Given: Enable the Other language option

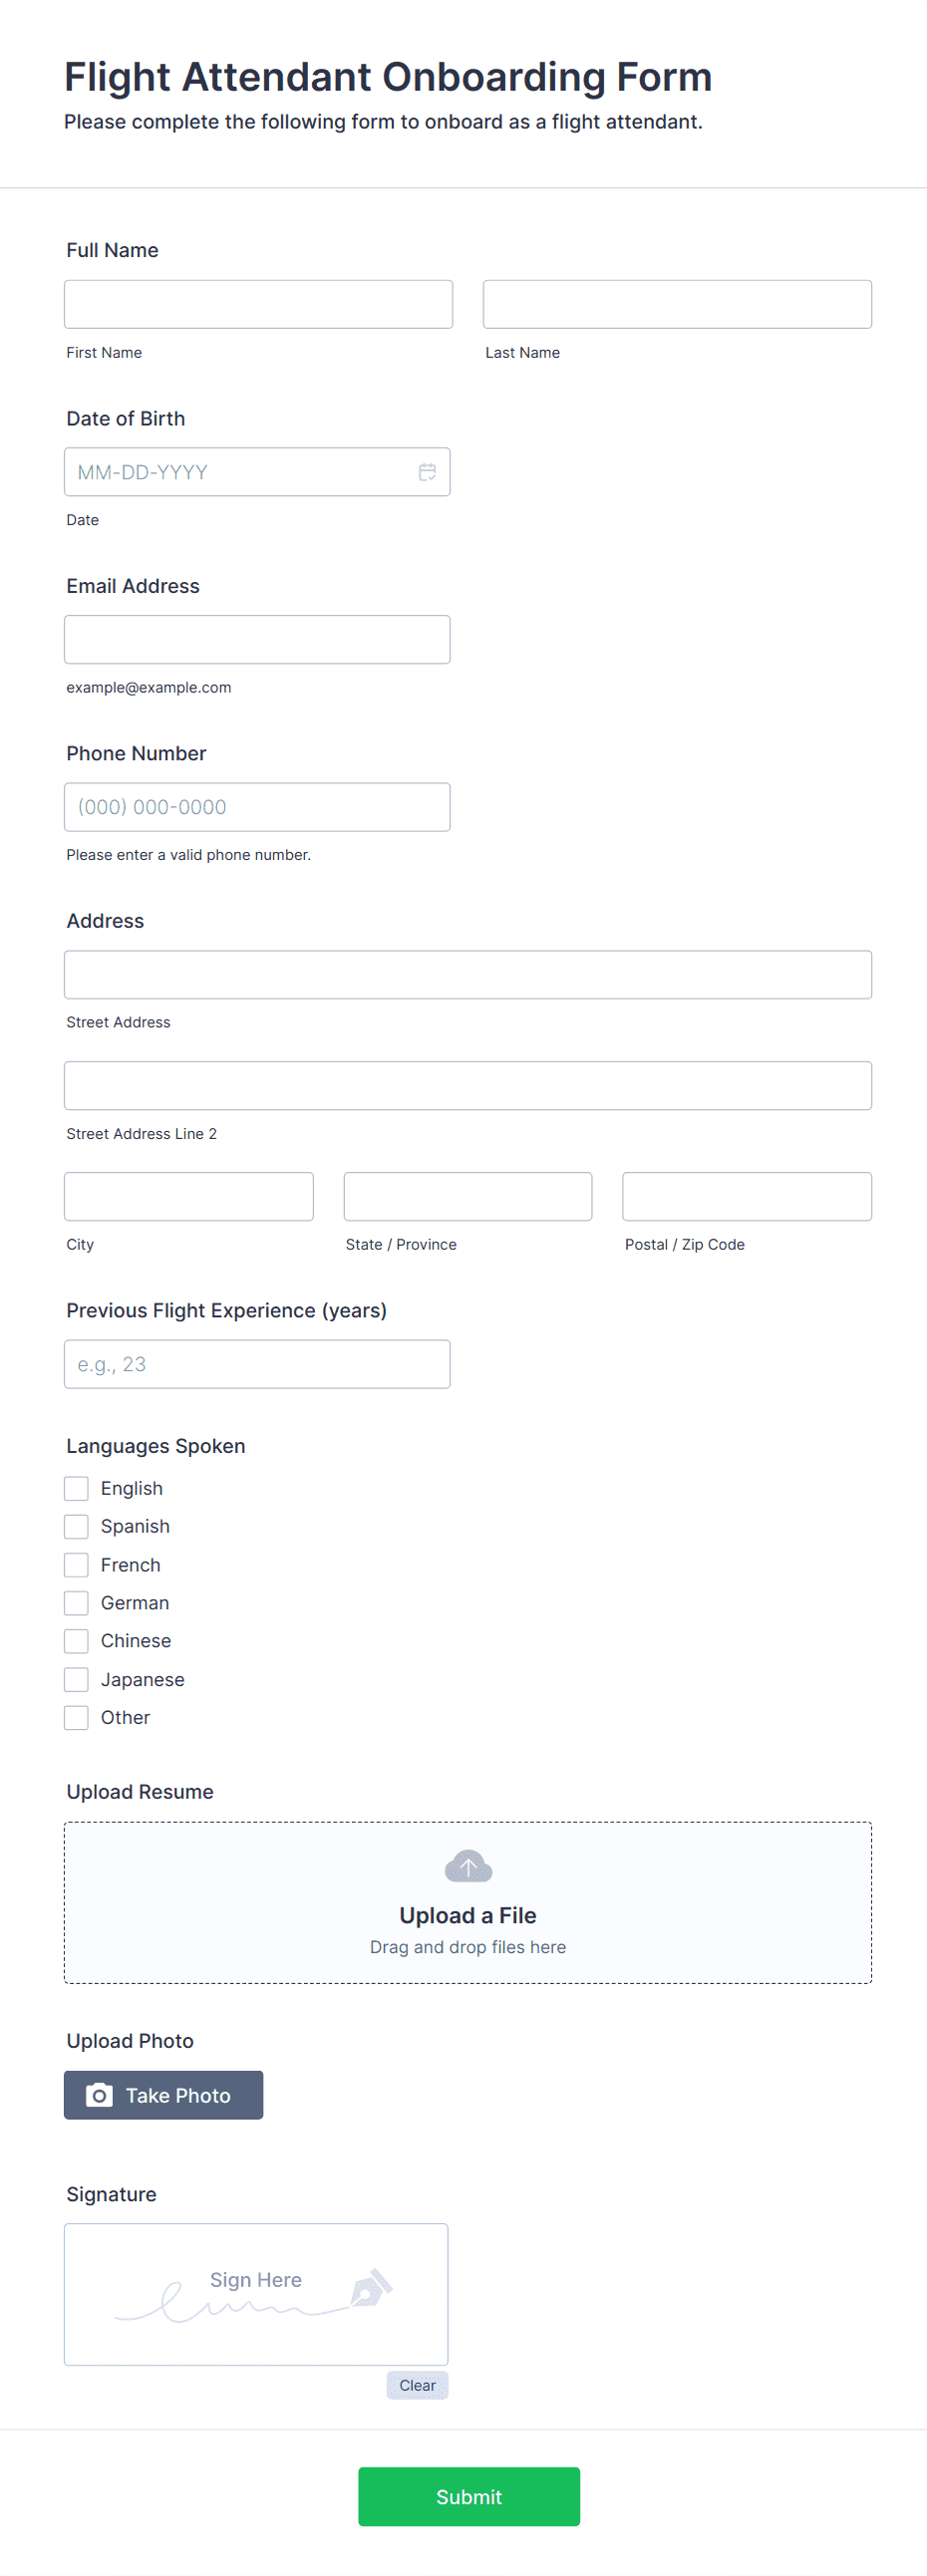Looking at the screenshot, I should [76, 1717].
